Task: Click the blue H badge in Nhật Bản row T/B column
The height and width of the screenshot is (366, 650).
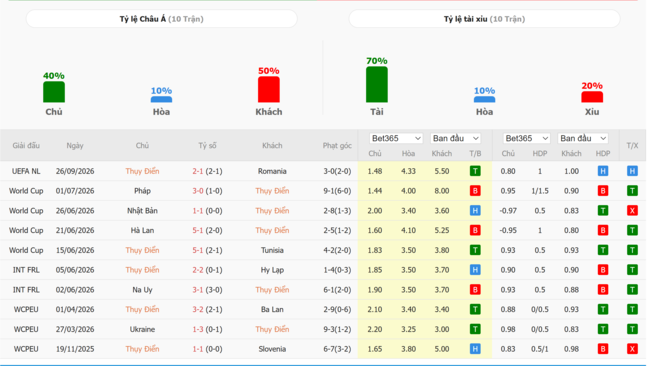Action: (475, 211)
